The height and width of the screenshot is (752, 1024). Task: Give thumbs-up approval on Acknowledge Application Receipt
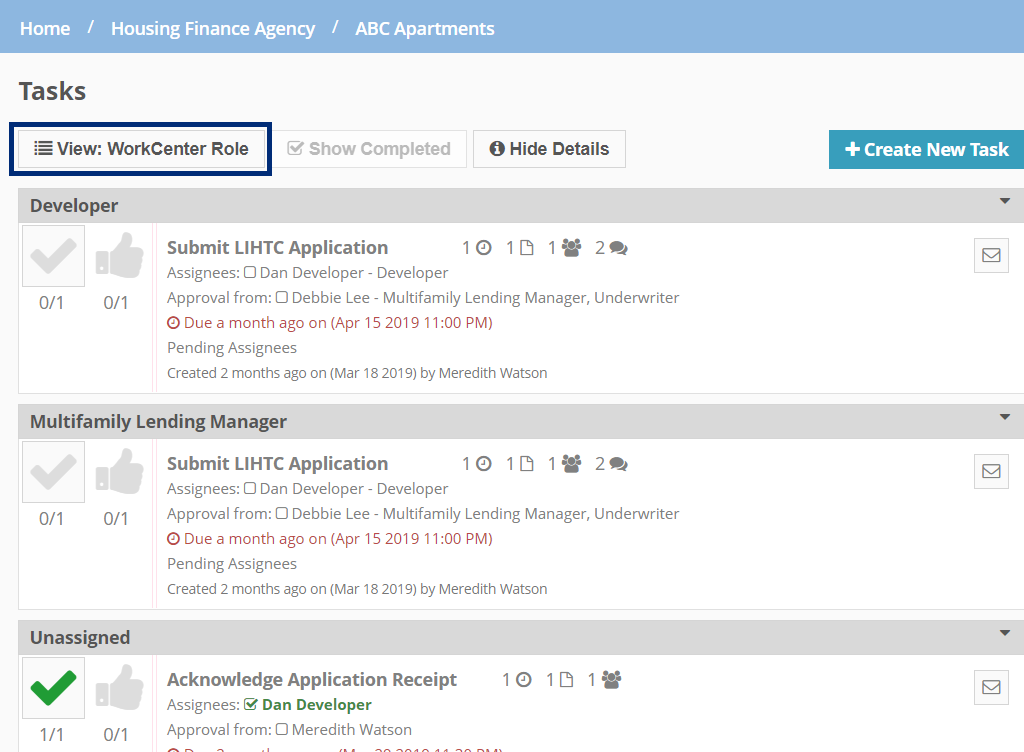pyautogui.click(x=119, y=687)
